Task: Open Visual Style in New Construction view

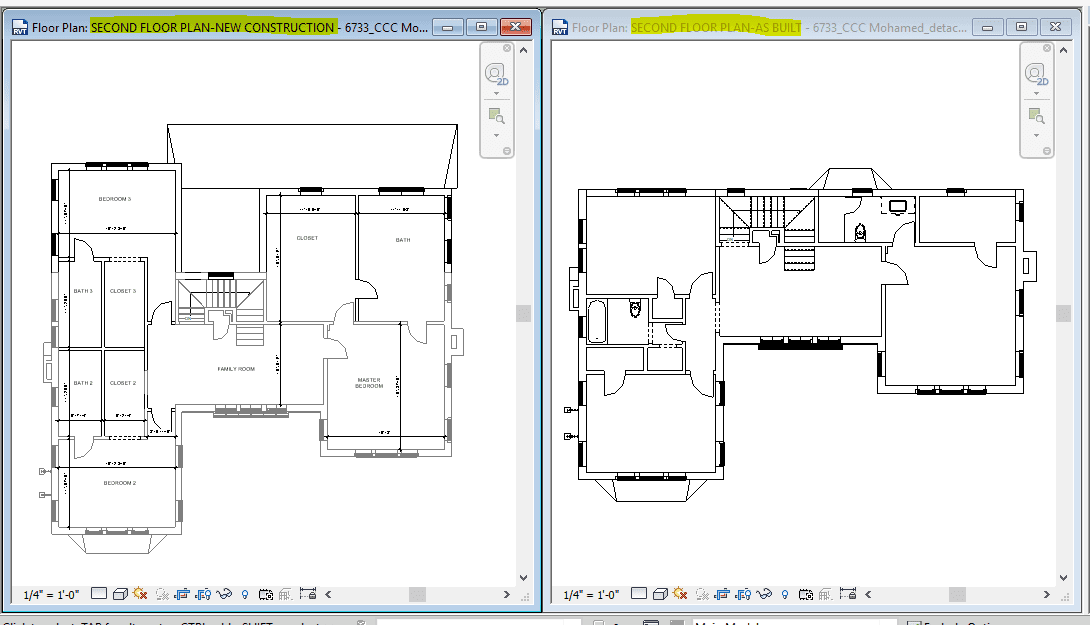Action: tap(119, 594)
